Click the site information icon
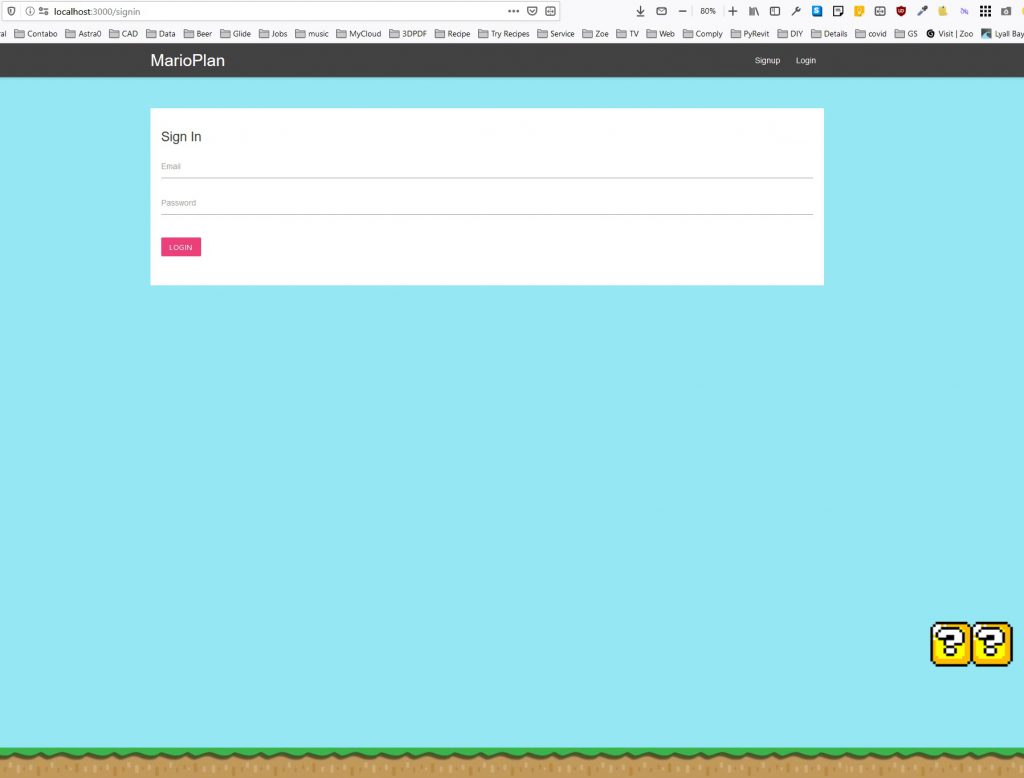The image size is (1024, 778). click(x=30, y=11)
